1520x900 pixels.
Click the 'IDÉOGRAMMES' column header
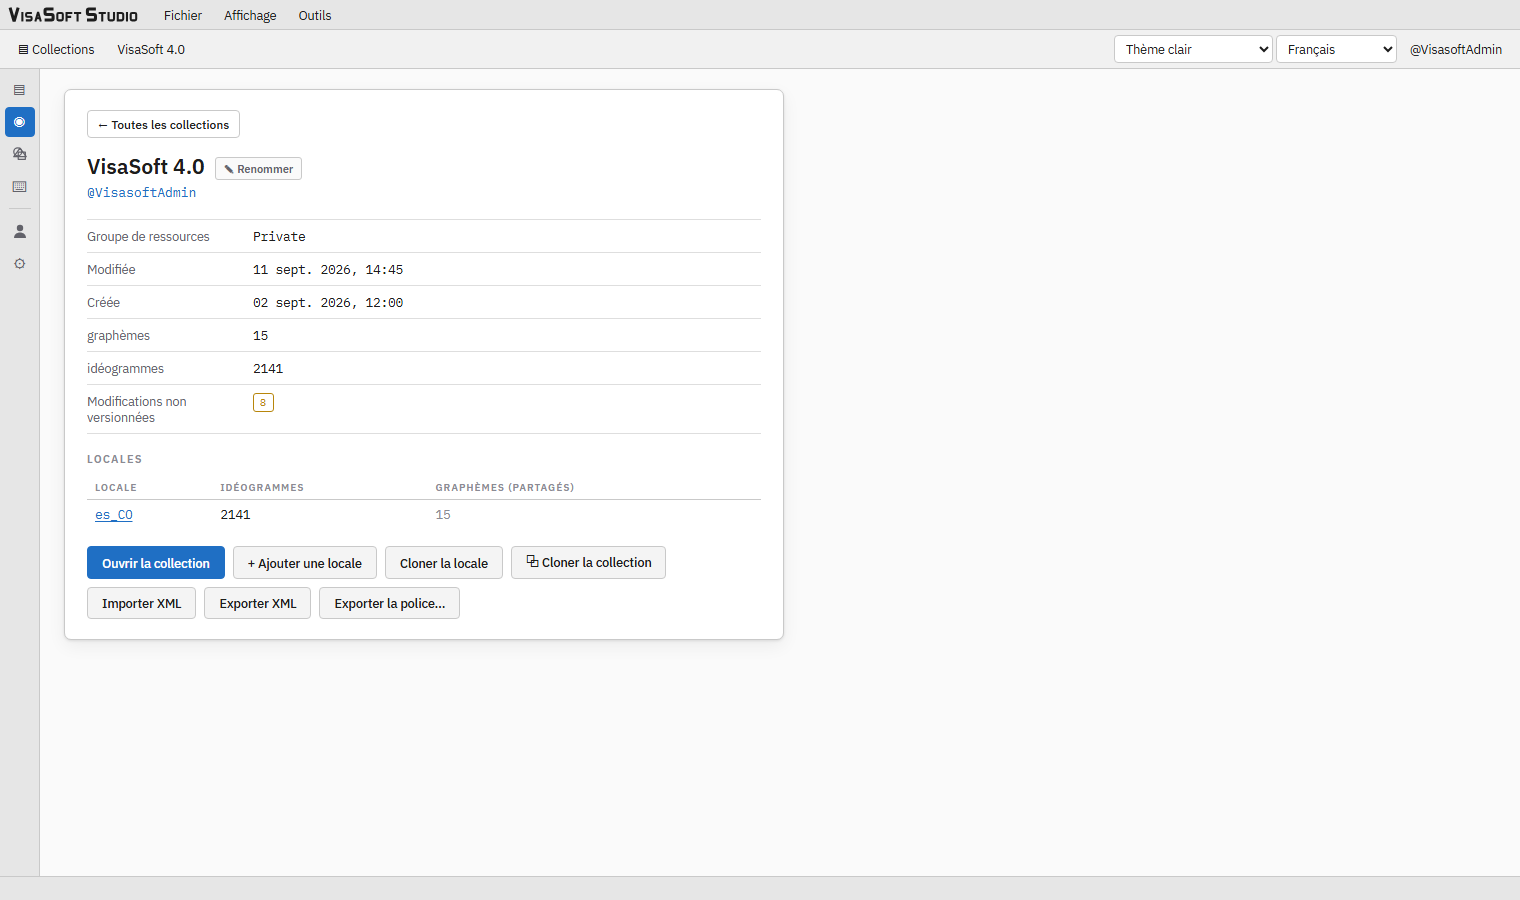[x=262, y=487]
